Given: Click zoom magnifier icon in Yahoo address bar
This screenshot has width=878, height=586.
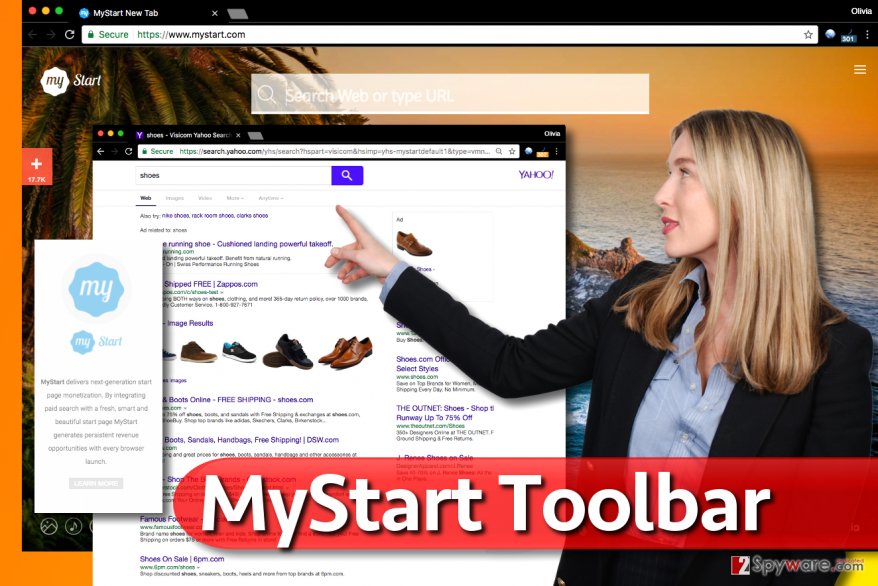Looking at the screenshot, I should [499, 151].
